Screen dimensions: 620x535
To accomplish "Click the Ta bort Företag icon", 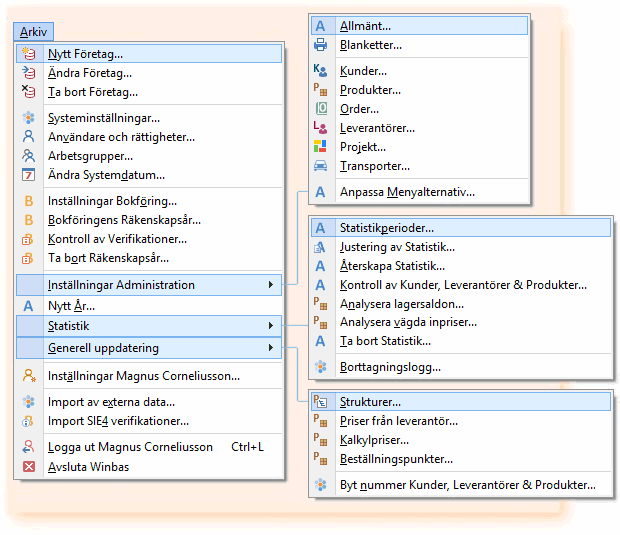I will pos(29,92).
